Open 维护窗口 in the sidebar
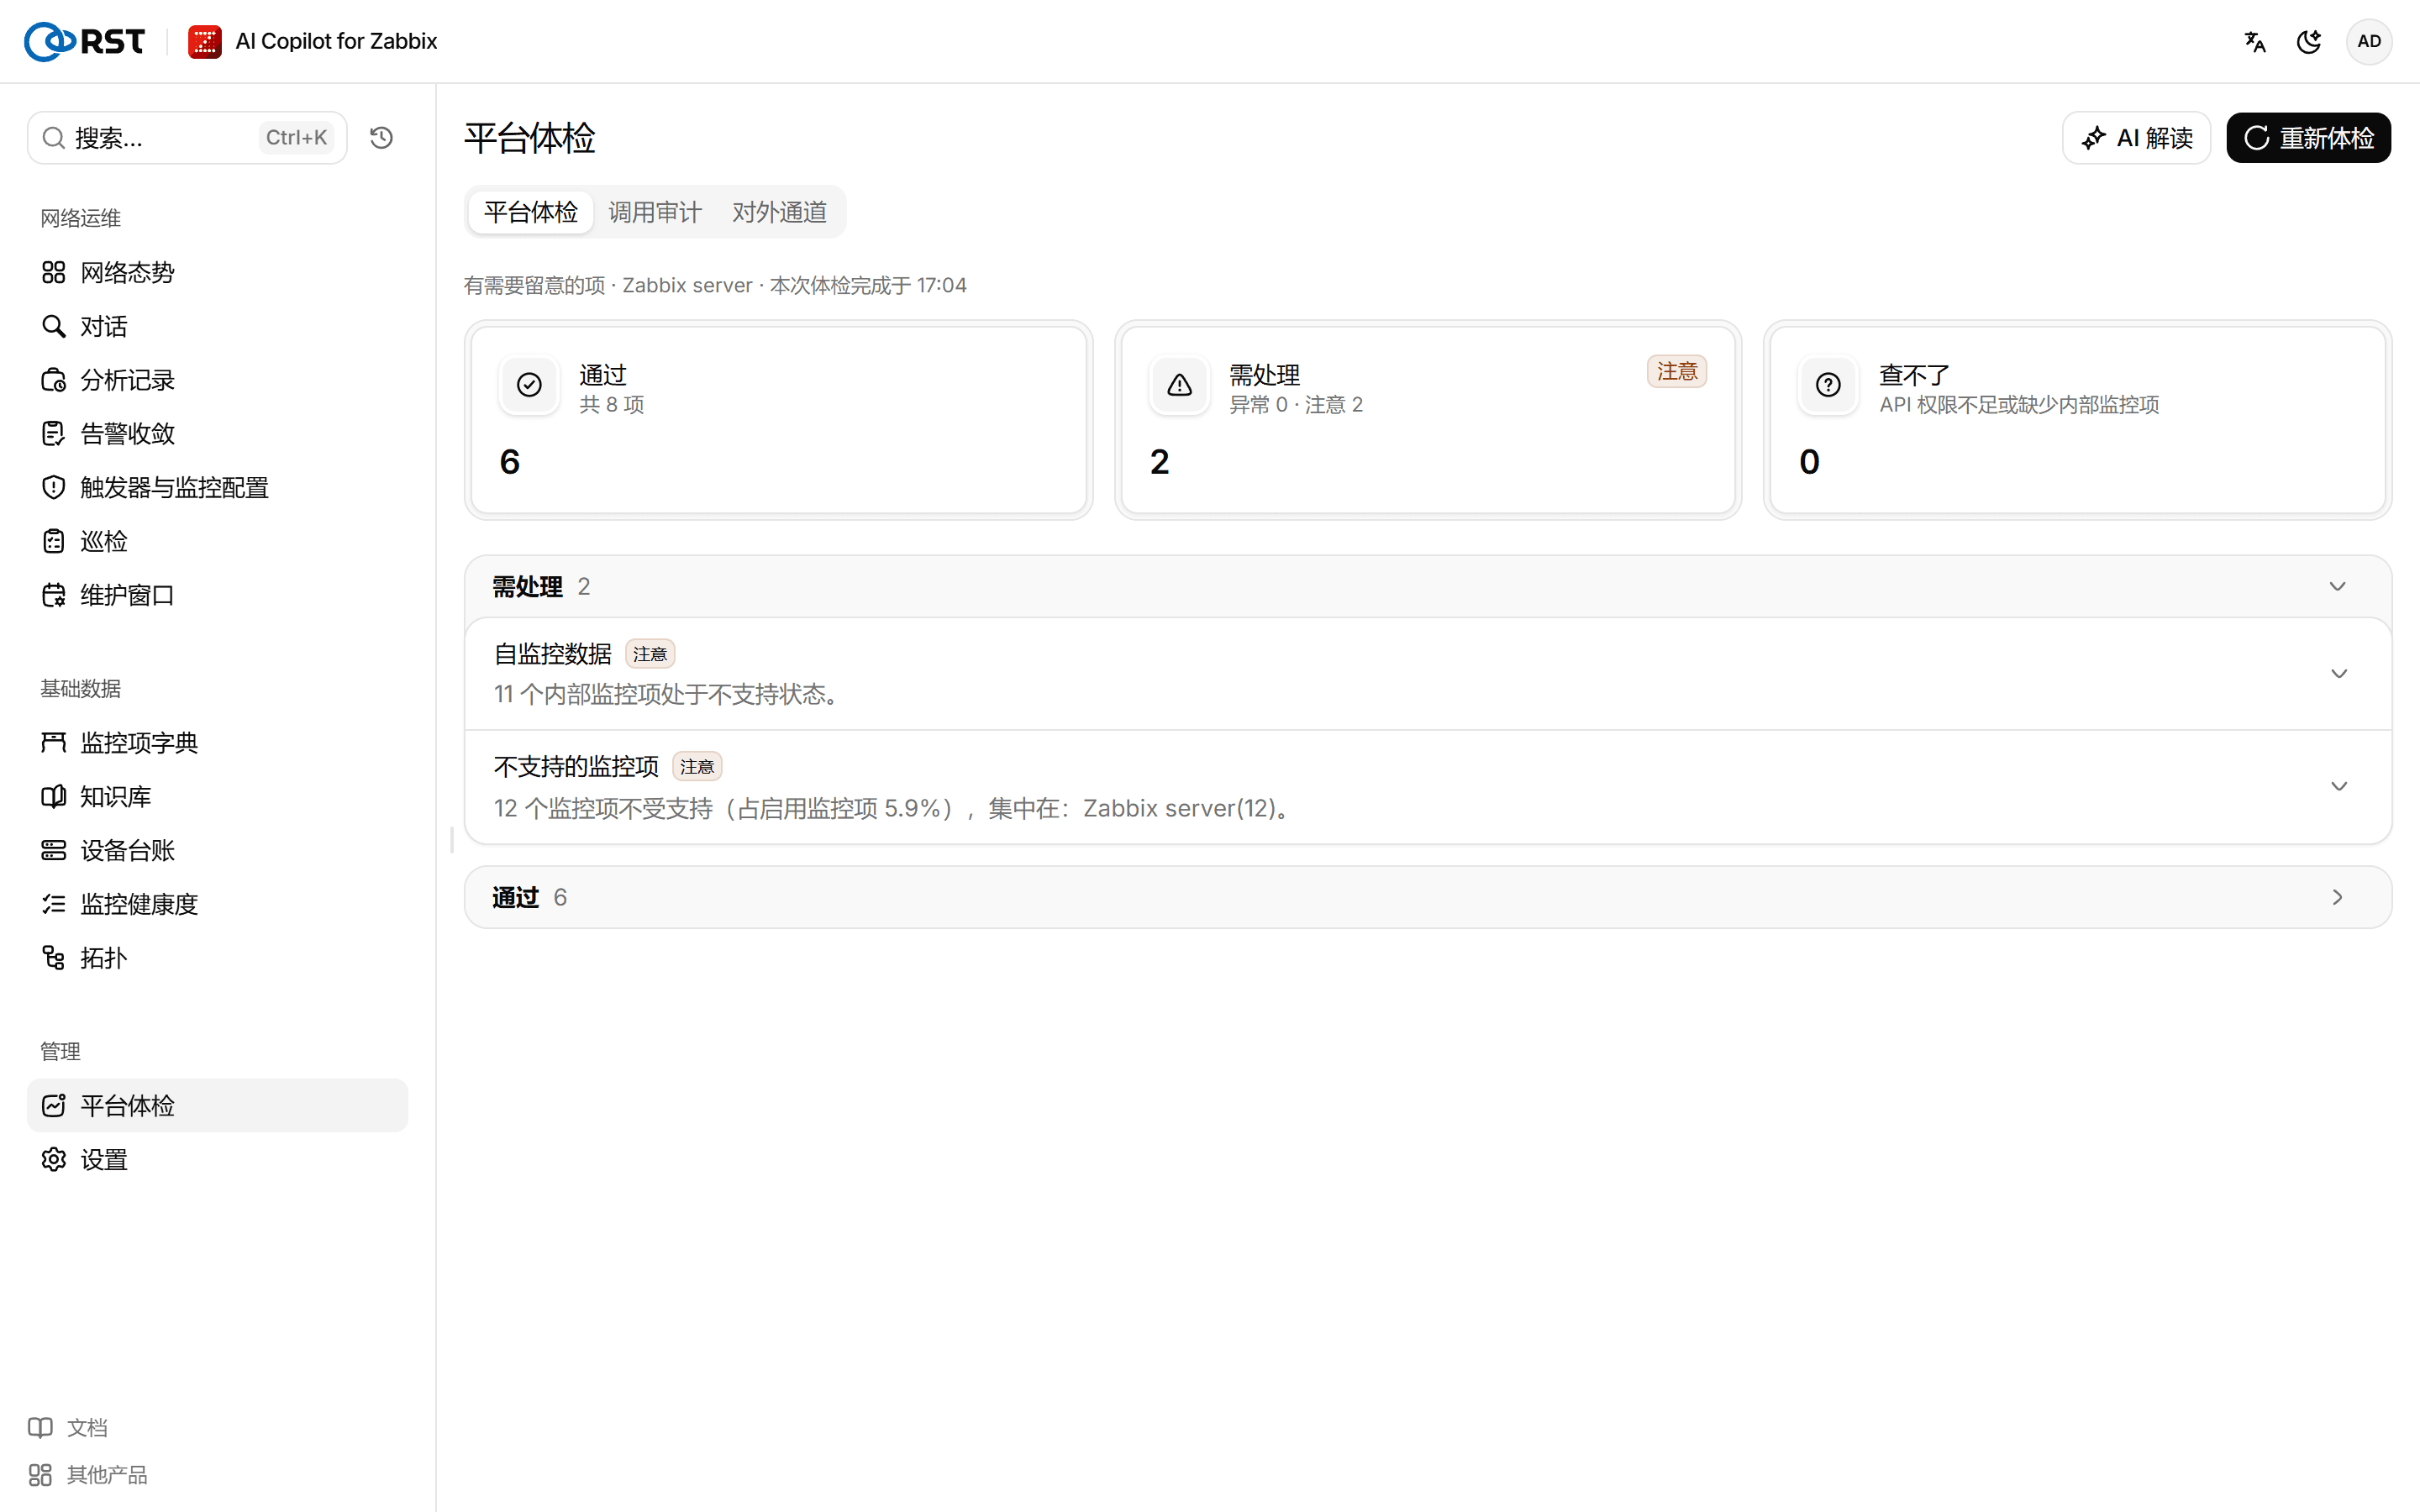Image resolution: width=2420 pixels, height=1512 pixels. click(x=217, y=595)
